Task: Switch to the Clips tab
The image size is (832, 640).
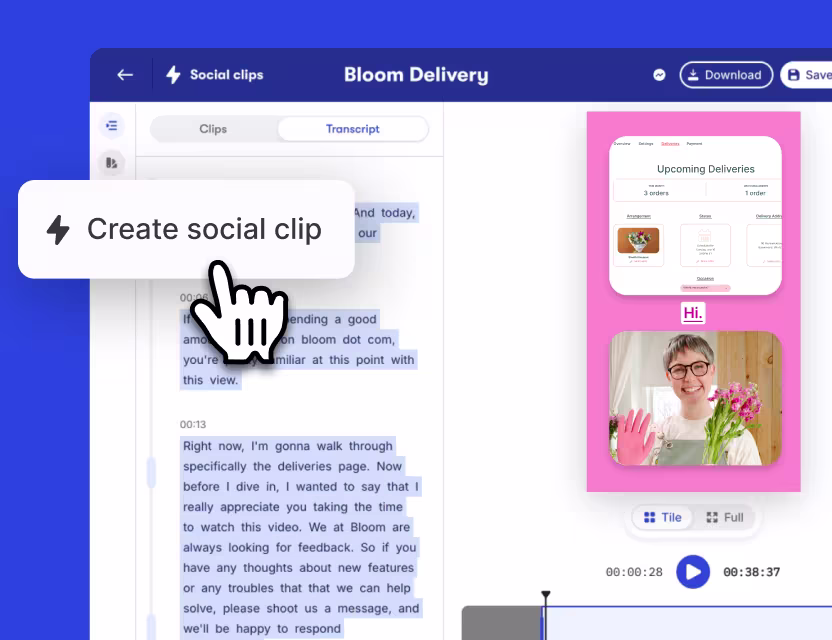Action: (x=213, y=129)
